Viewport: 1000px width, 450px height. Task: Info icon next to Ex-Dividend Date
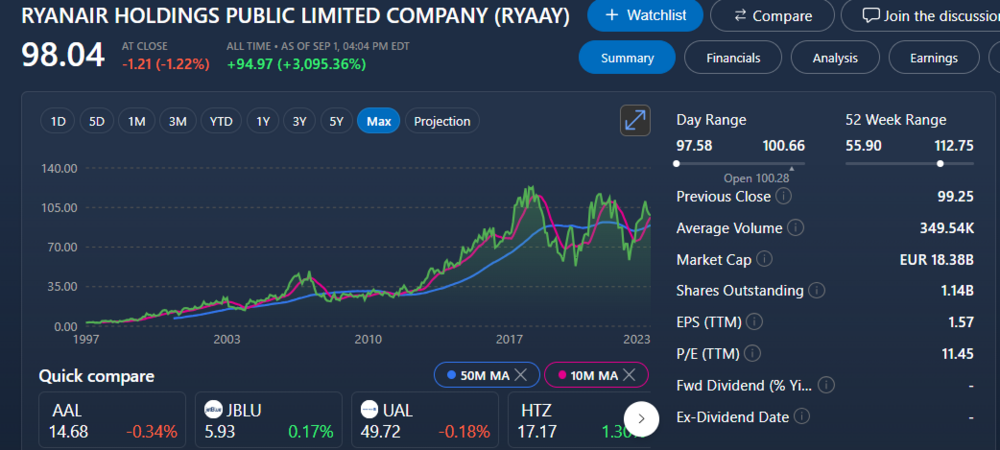point(802,416)
